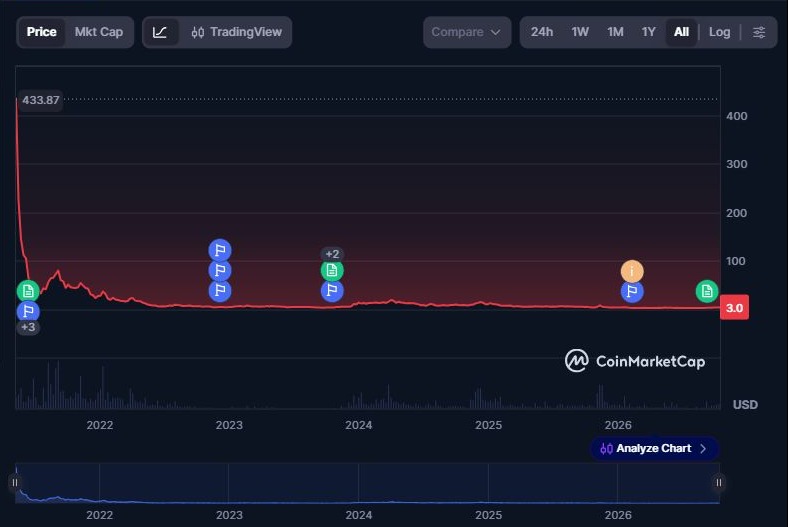Toggle the Log scale
788x527 pixels.
(719, 32)
